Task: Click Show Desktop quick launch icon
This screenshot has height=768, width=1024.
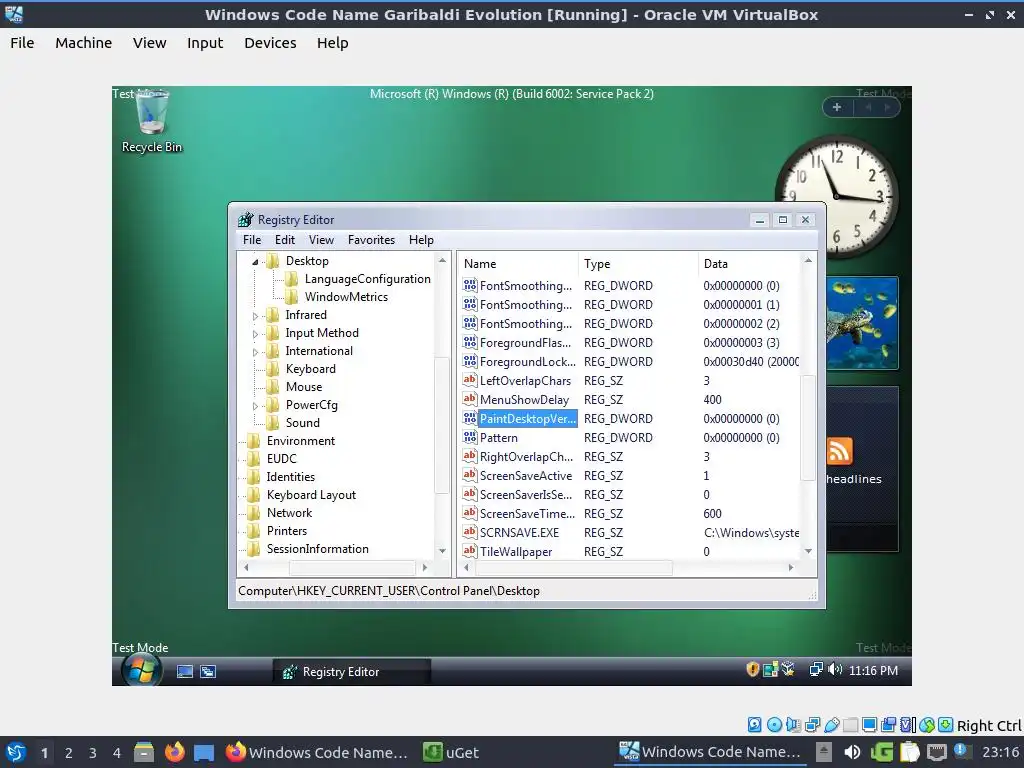Action: pyautogui.click(x=185, y=671)
